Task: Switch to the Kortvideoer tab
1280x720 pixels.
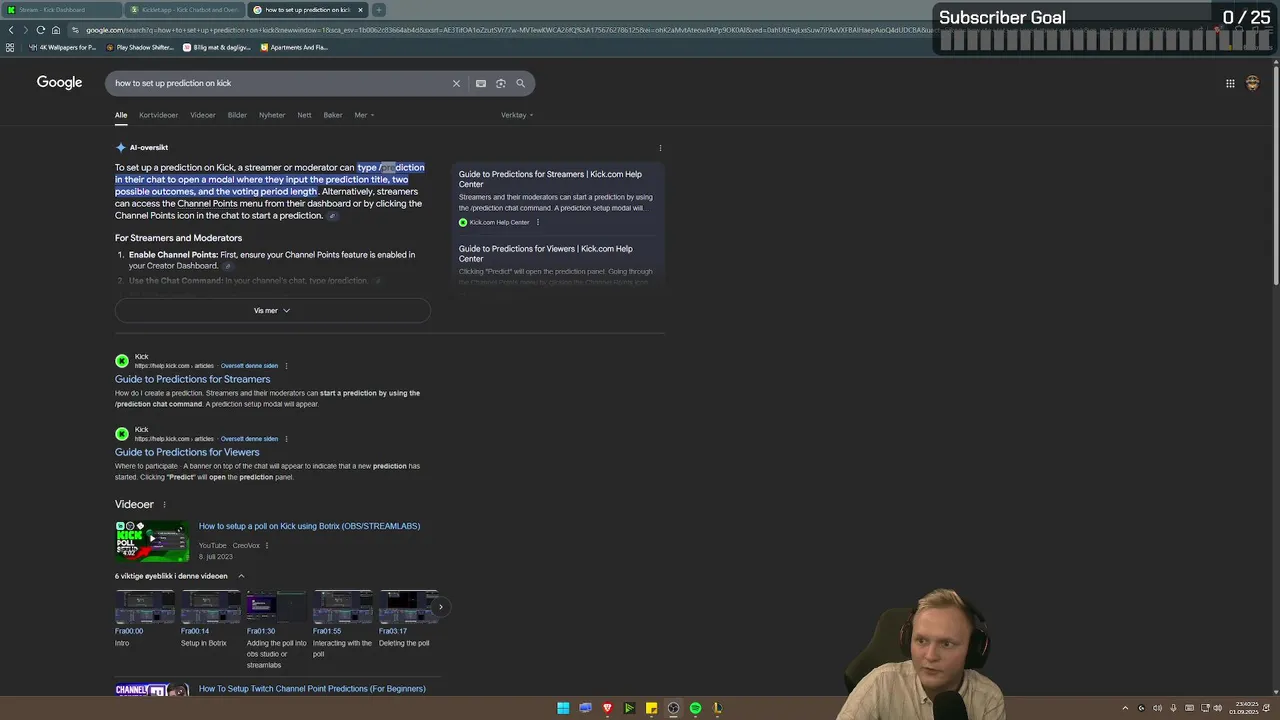Action: pos(158,115)
